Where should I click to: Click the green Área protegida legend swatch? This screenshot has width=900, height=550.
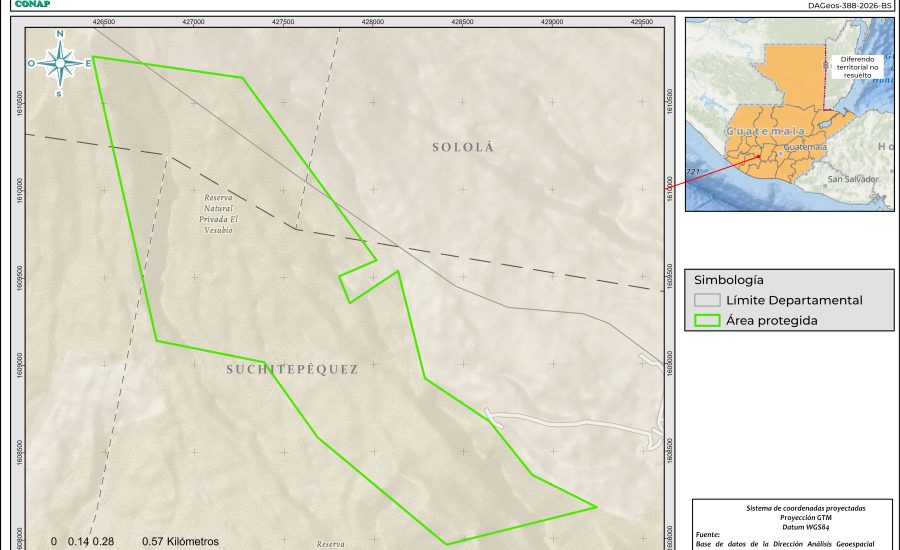(x=708, y=321)
